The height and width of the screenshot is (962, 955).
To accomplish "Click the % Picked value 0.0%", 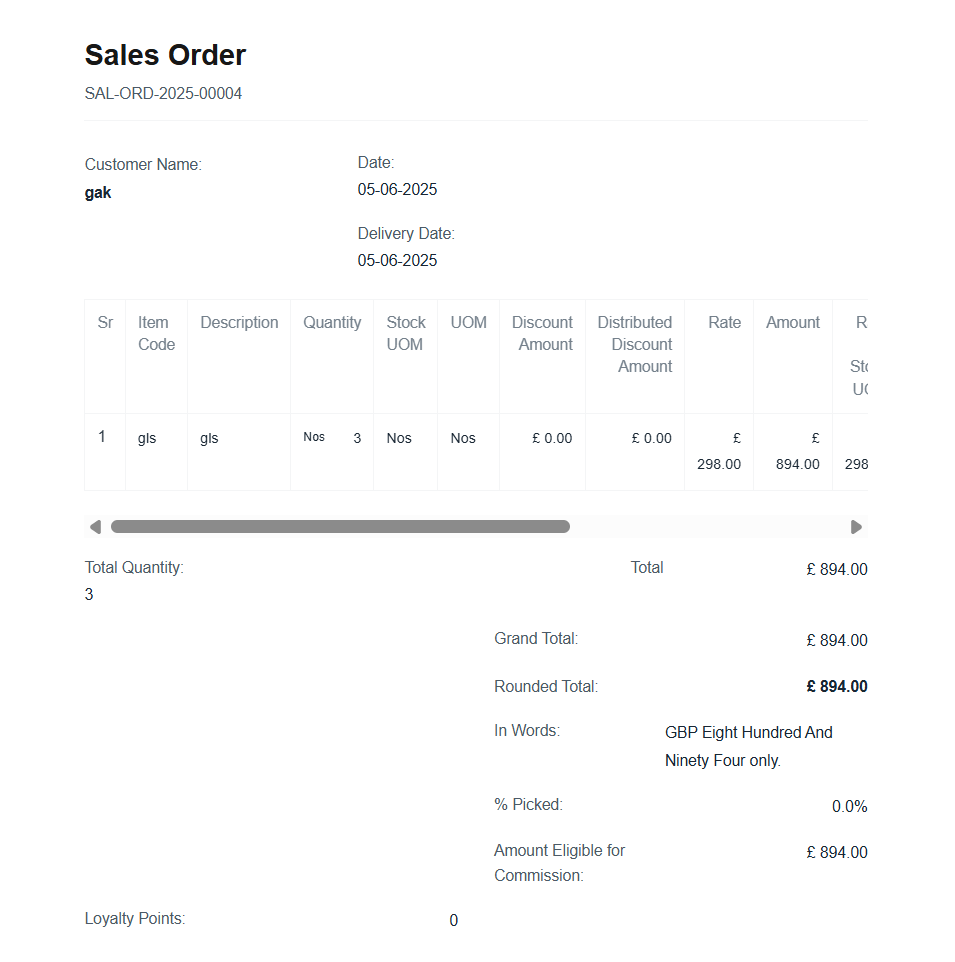I will pyautogui.click(x=849, y=807).
